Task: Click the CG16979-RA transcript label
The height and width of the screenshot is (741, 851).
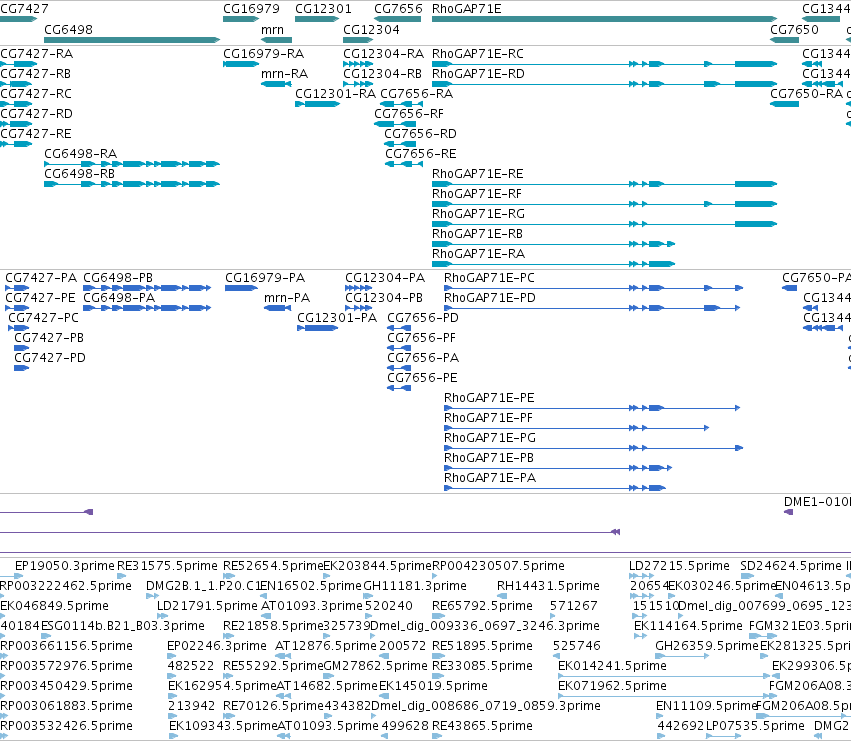Action: tap(264, 54)
